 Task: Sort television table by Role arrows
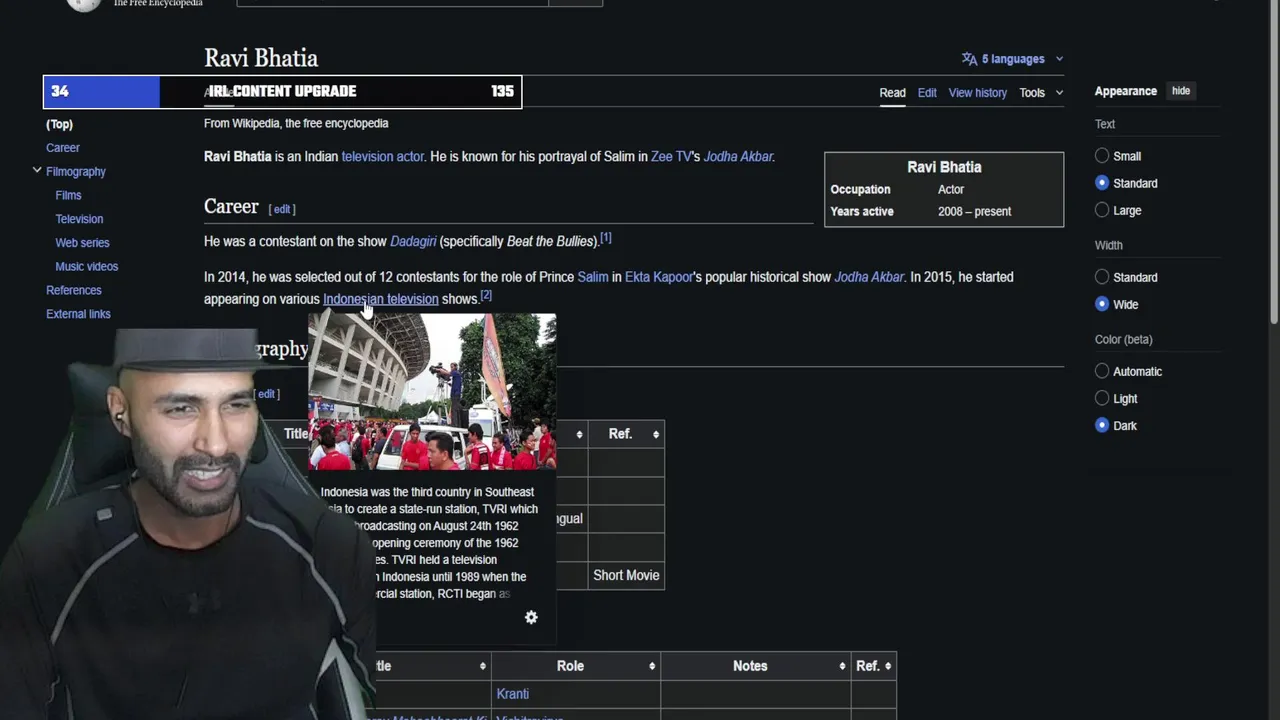(652, 666)
